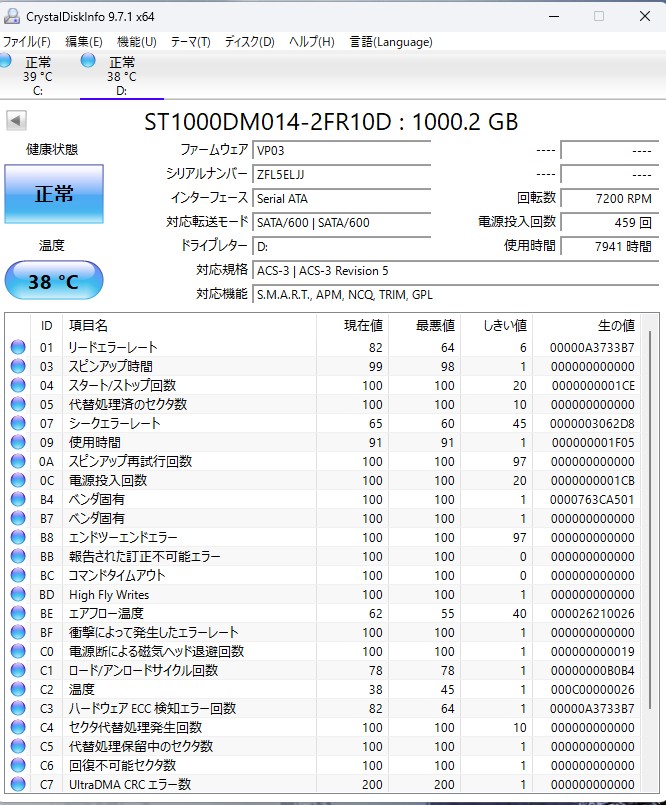Click the previous disk arrow button
The height and width of the screenshot is (805, 666).
point(16,121)
